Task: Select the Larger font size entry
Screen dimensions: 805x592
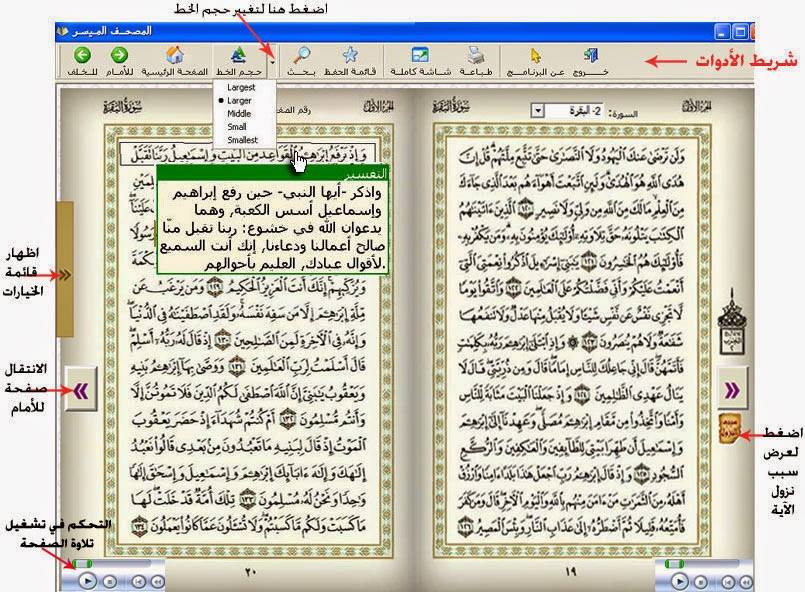Action: click(x=239, y=101)
